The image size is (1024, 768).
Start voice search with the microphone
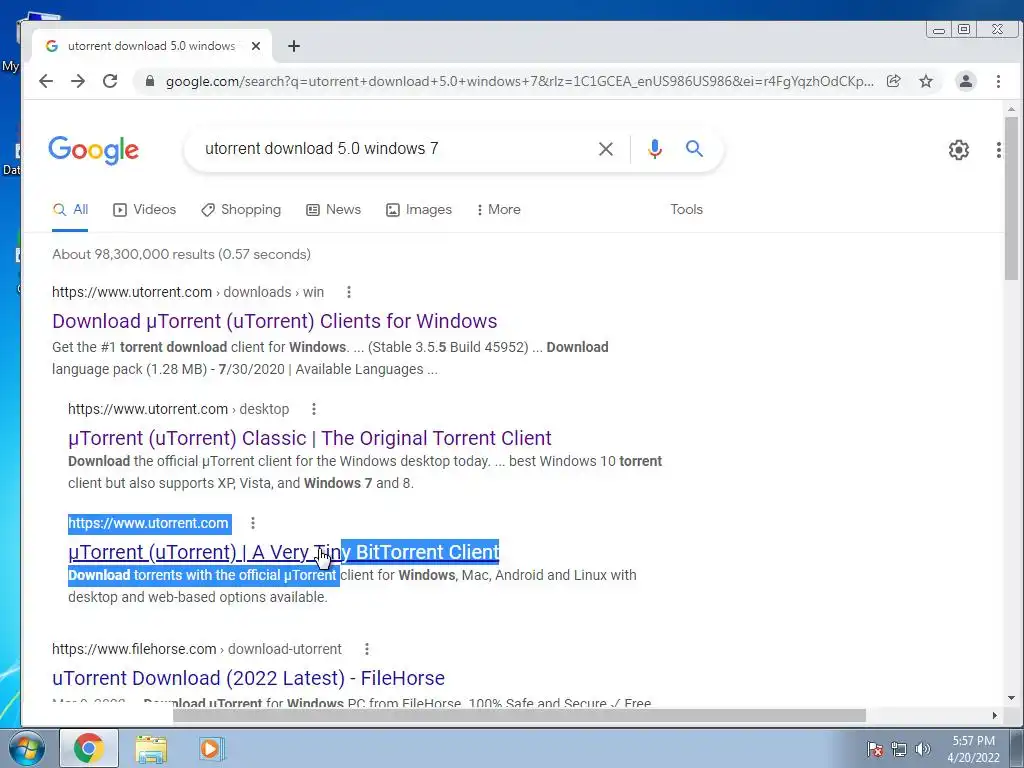click(654, 149)
